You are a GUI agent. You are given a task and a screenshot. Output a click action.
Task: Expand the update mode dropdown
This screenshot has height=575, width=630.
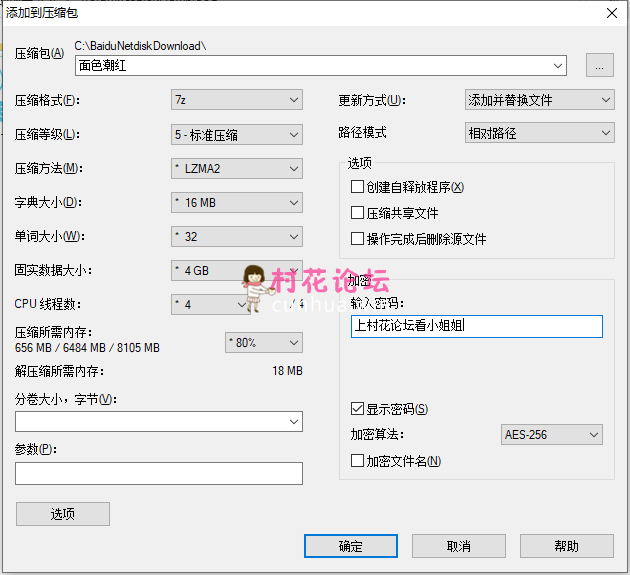[x=539, y=100]
